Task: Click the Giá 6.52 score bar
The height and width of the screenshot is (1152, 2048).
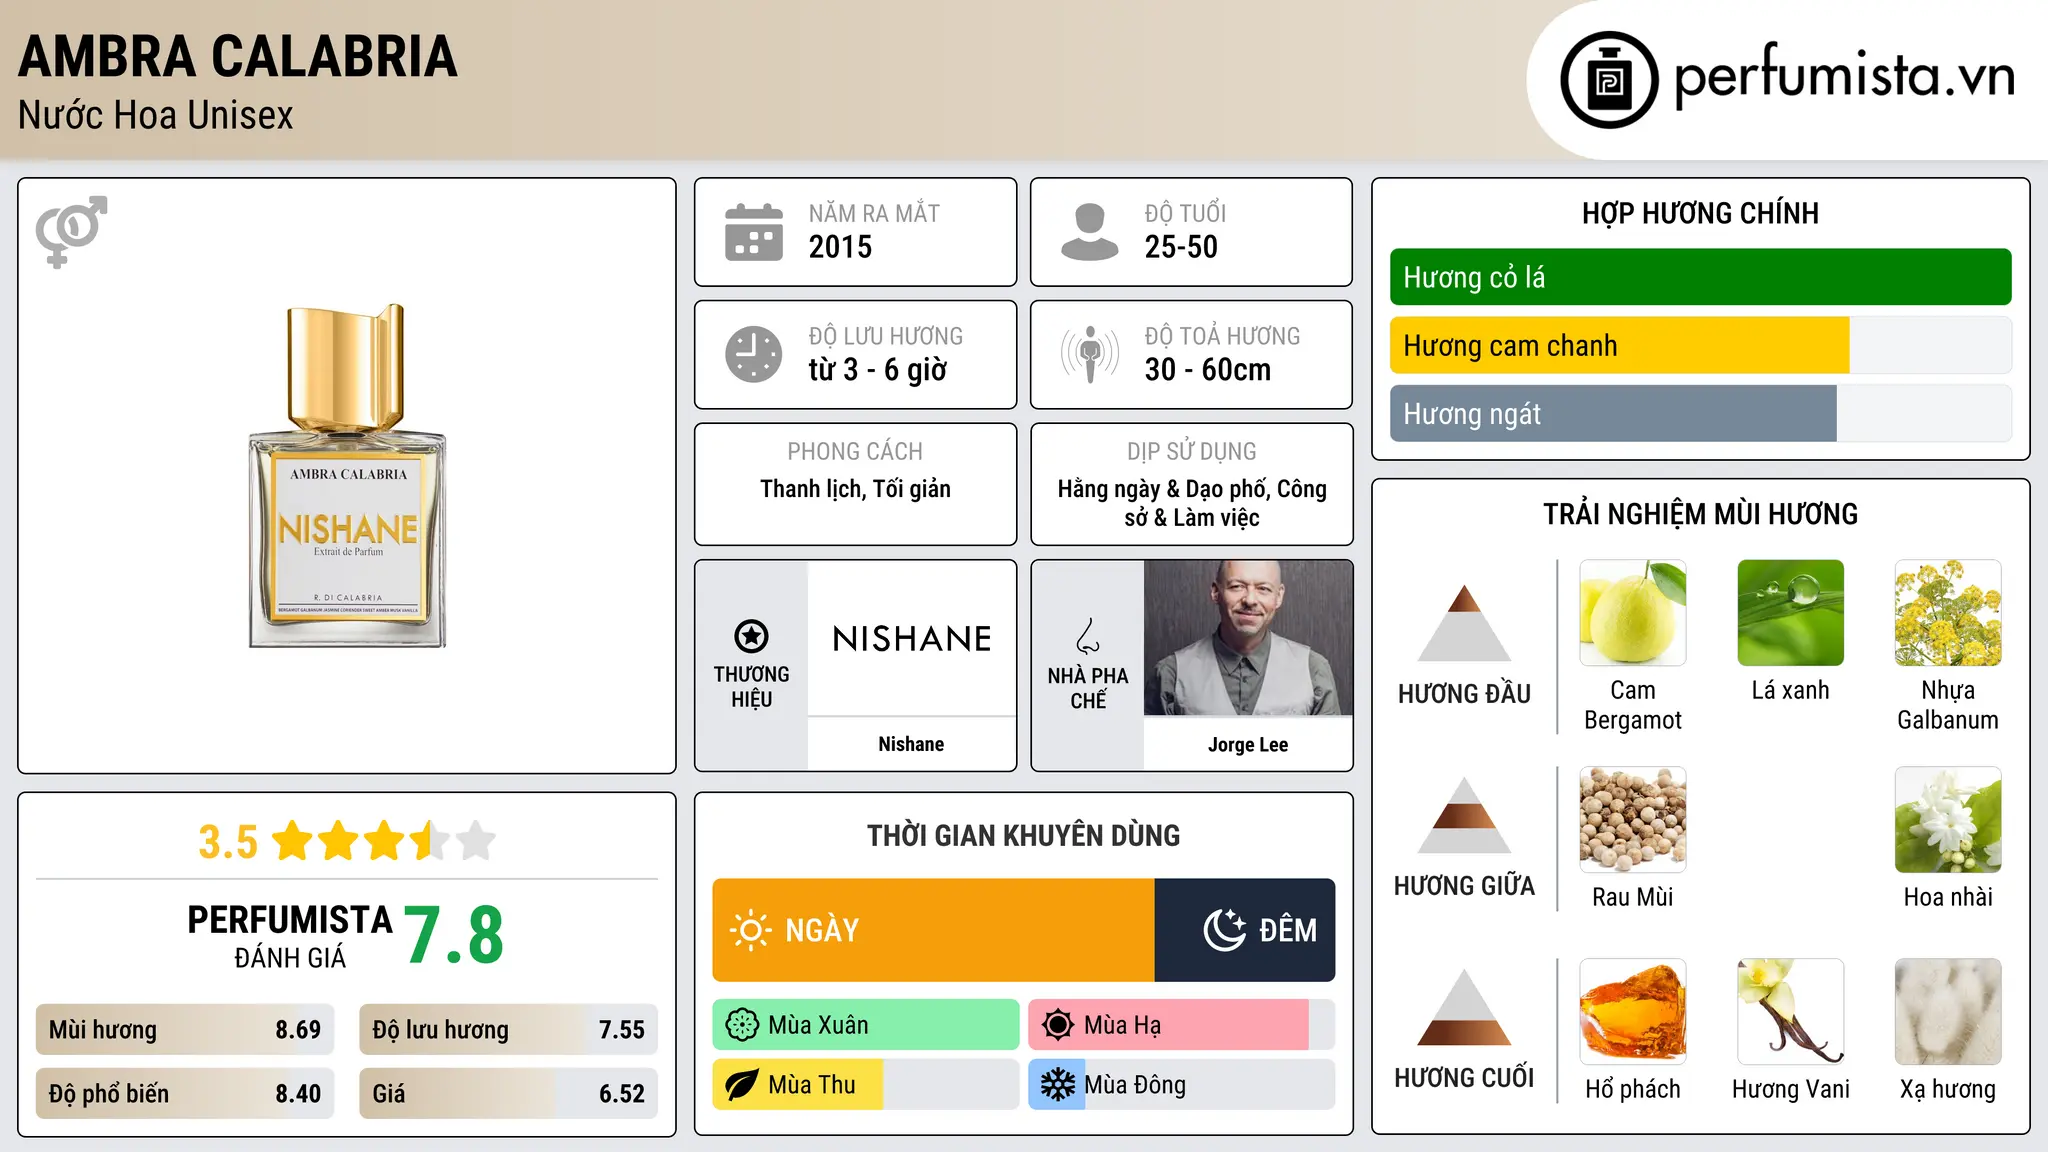Action: (x=508, y=1093)
